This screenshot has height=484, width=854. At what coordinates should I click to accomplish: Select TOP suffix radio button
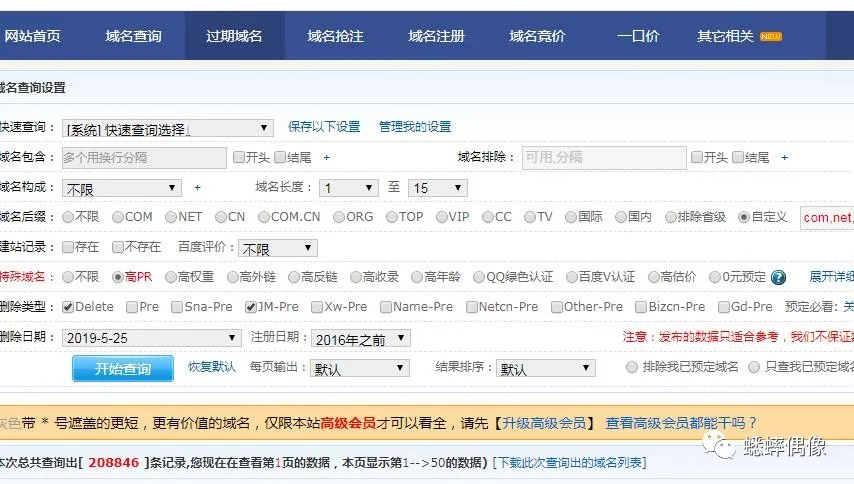click(x=392, y=217)
